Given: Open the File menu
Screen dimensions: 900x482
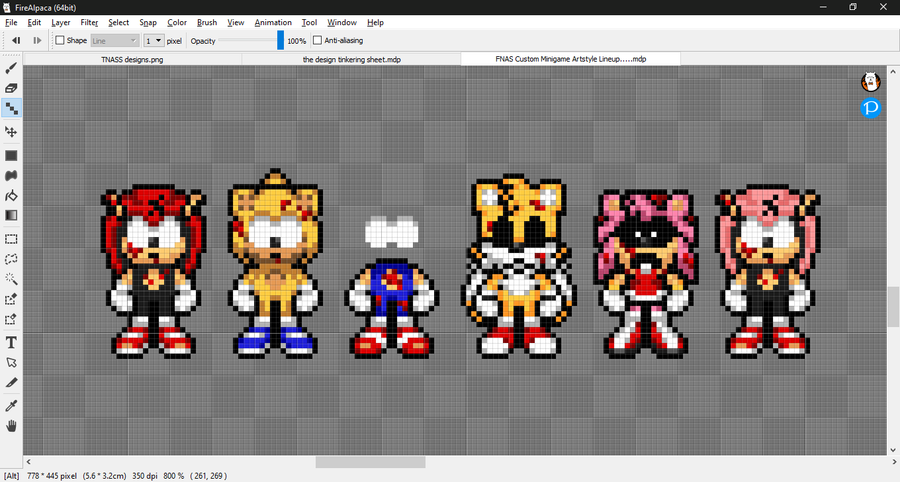Looking at the screenshot, I should [11, 22].
